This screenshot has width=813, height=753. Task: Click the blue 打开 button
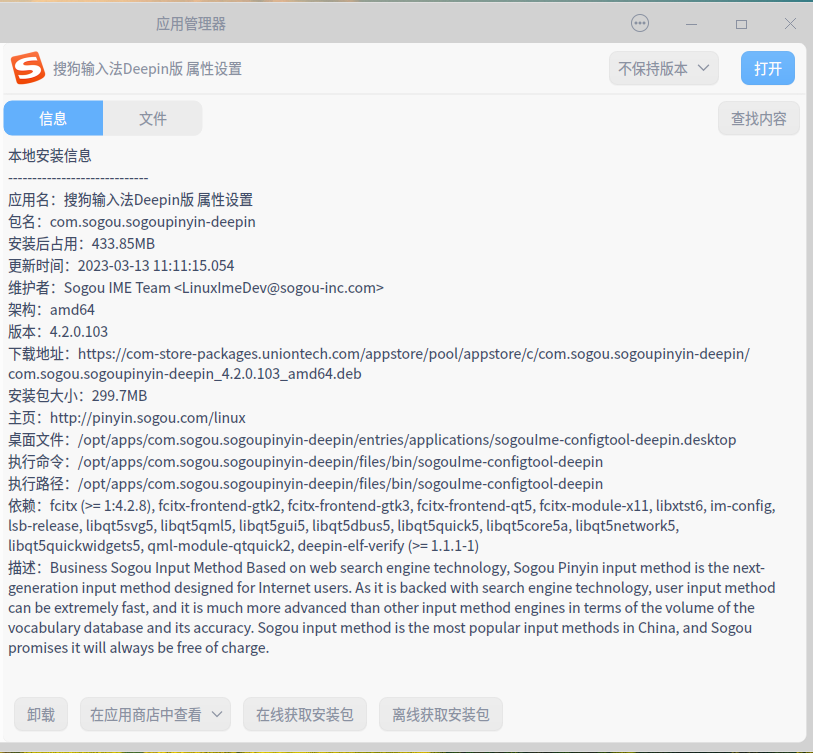click(767, 68)
